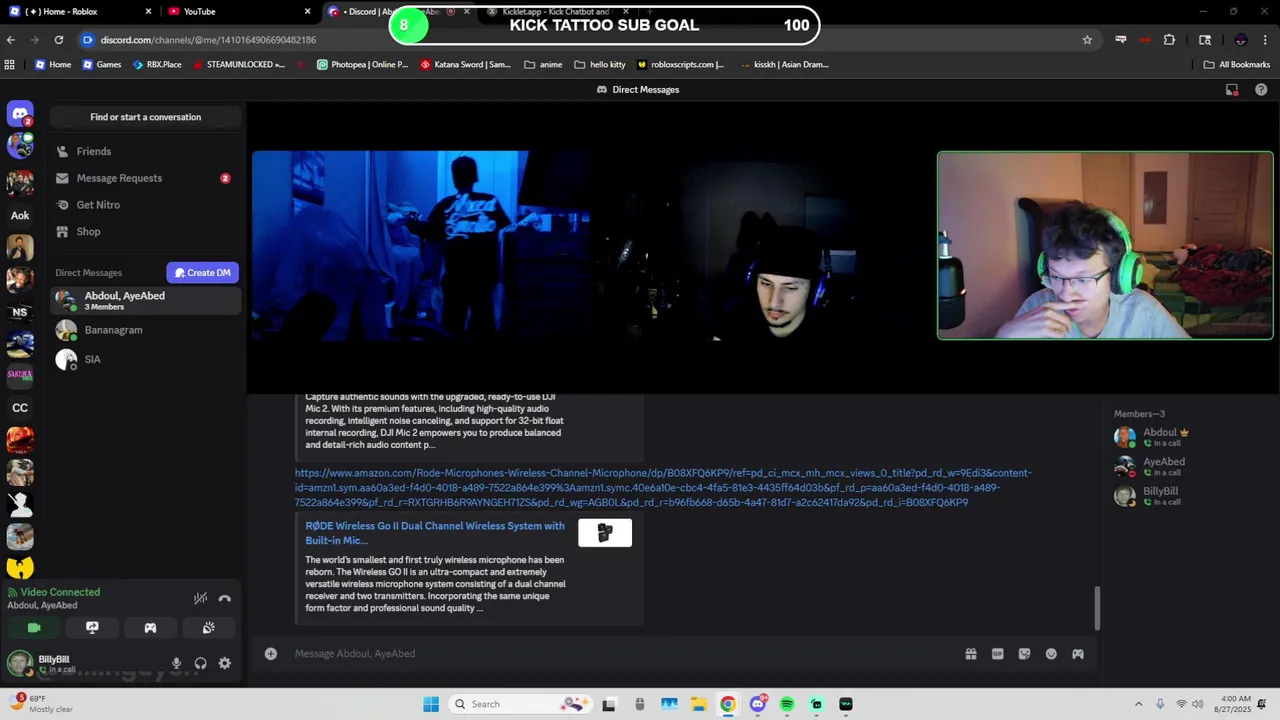This screenshot has height=720, width=1280.
Task: Open Chrome extensions puzzle icon
Action: click(x=1169, y=40)
